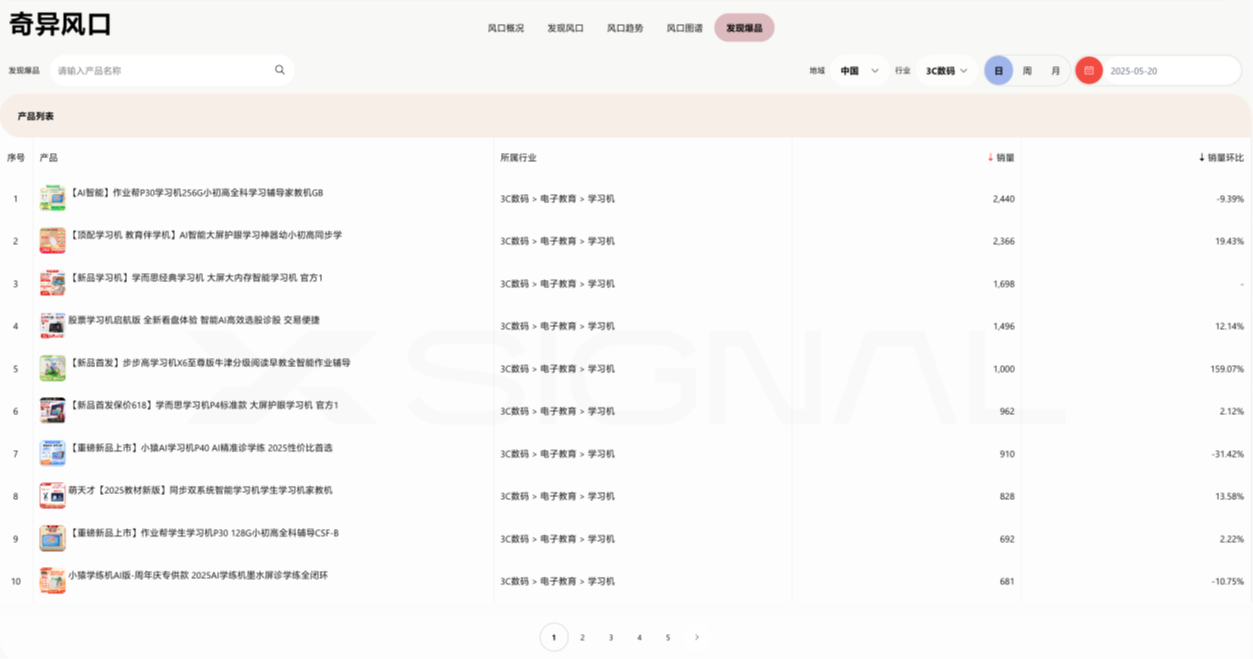Click the 请输入产品名称 search field
This screenshot has height=659, width=1253.
pos(160,71)
